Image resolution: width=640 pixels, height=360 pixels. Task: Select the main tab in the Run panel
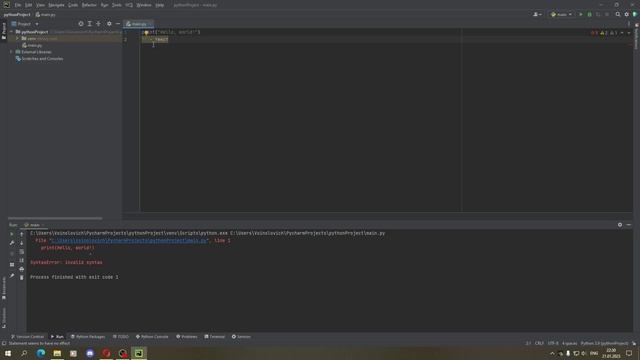34,225
